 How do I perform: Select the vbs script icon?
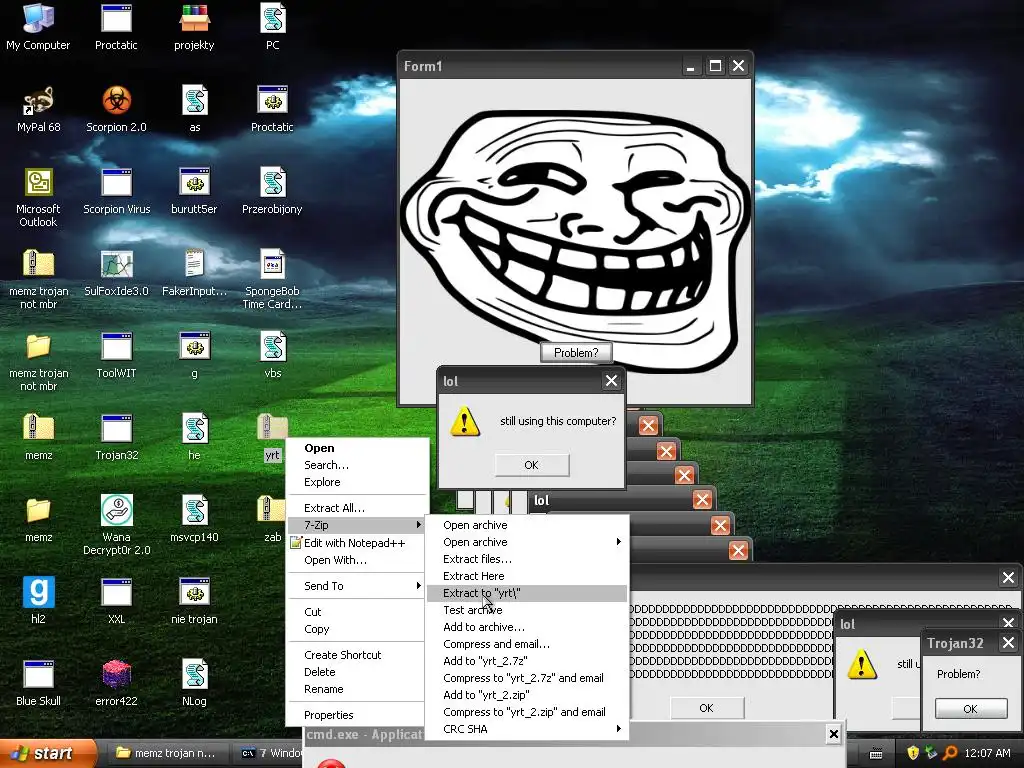[272, 355]
